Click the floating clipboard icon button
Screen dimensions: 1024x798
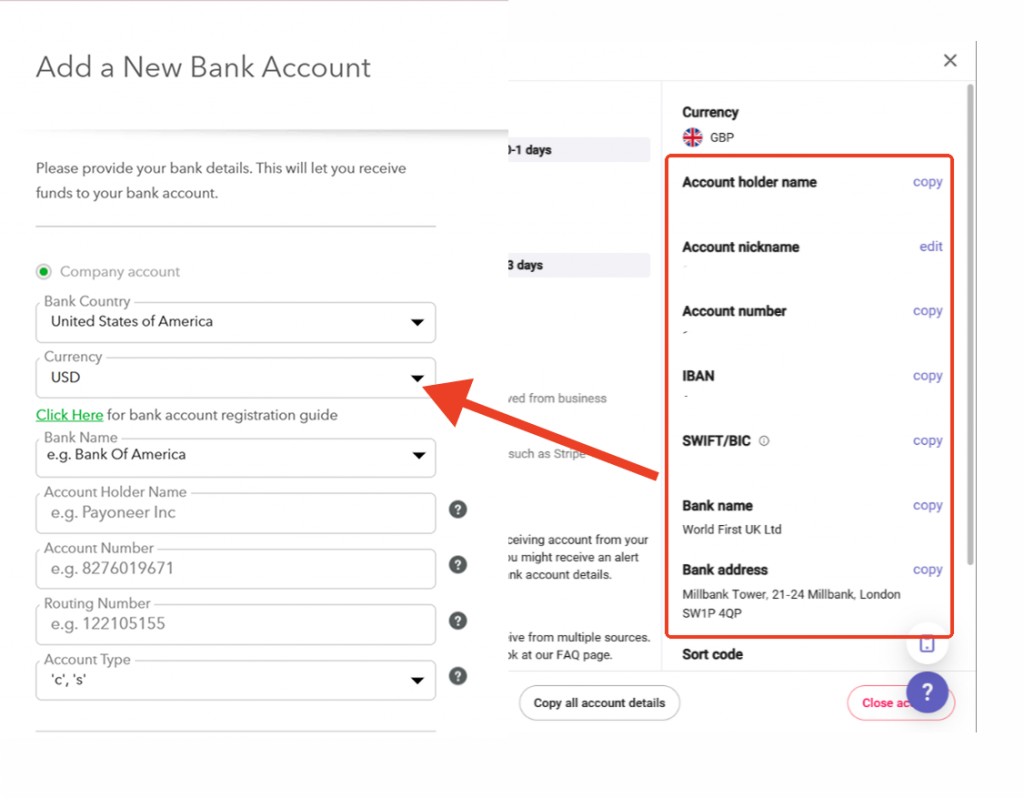[x=927, y=644]
